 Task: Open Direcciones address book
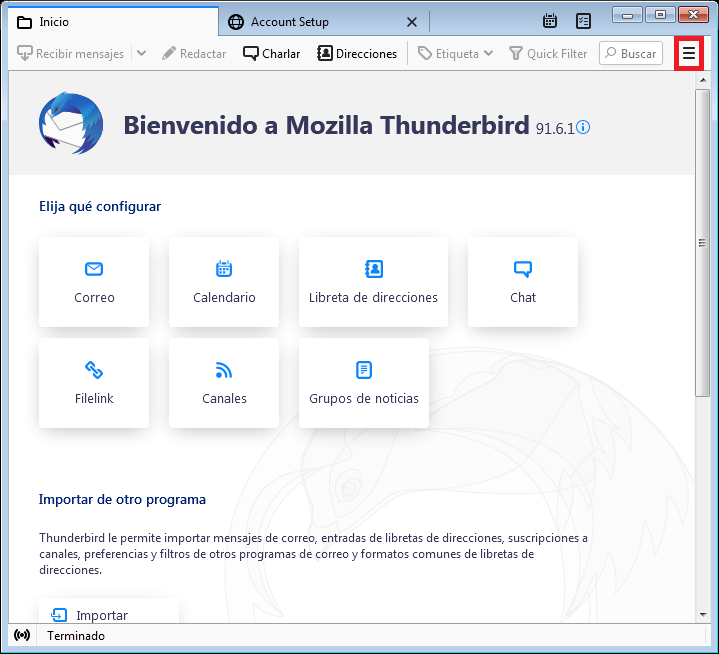(357, 54)
